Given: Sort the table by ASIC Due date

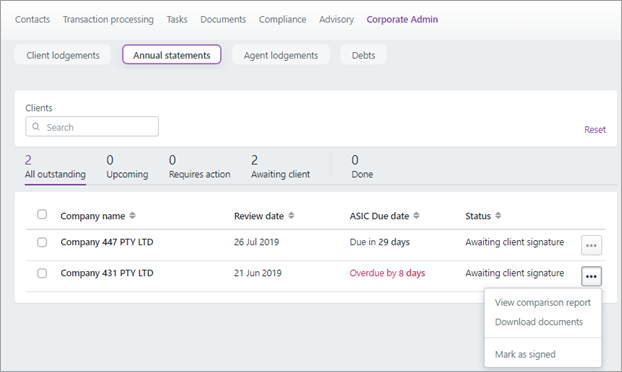Looking at the screenshot, I should [x=416, y=215].
